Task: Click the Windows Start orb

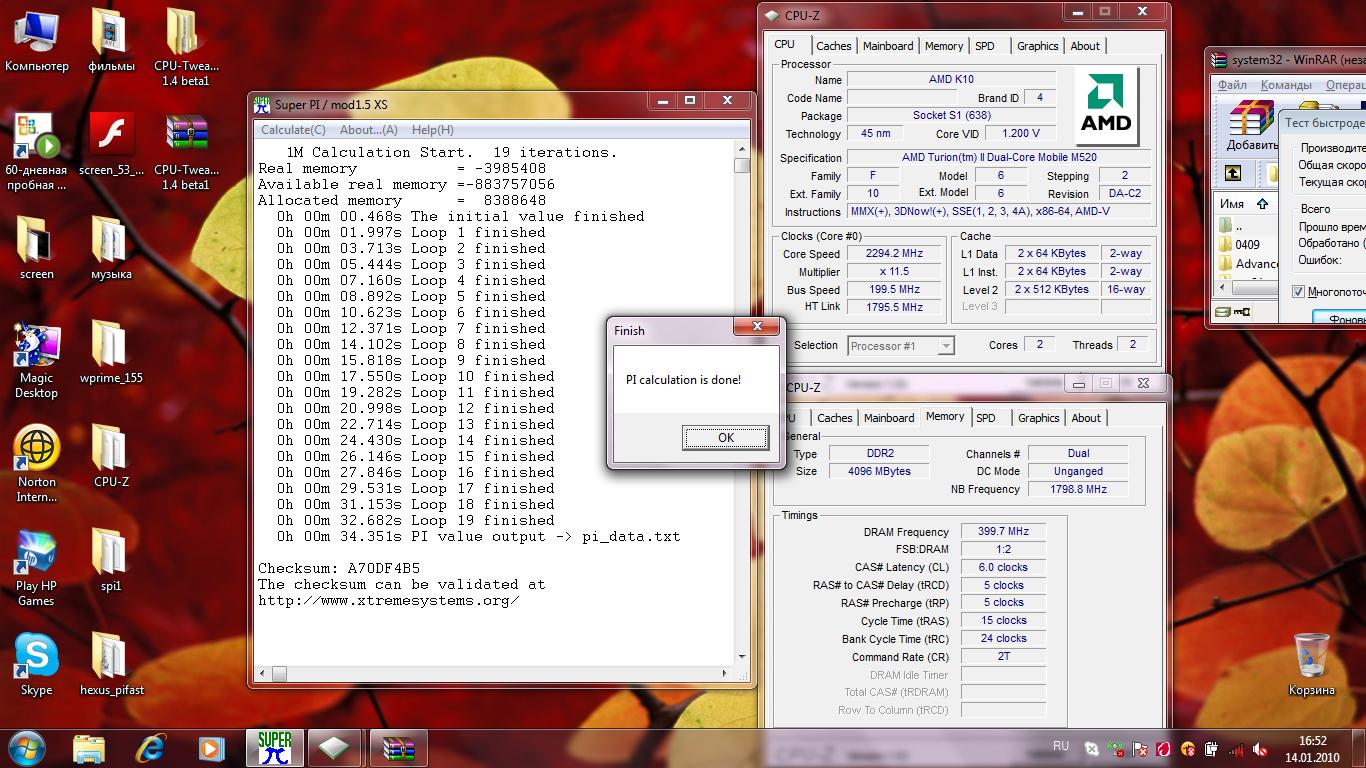Action: (25, 747)
